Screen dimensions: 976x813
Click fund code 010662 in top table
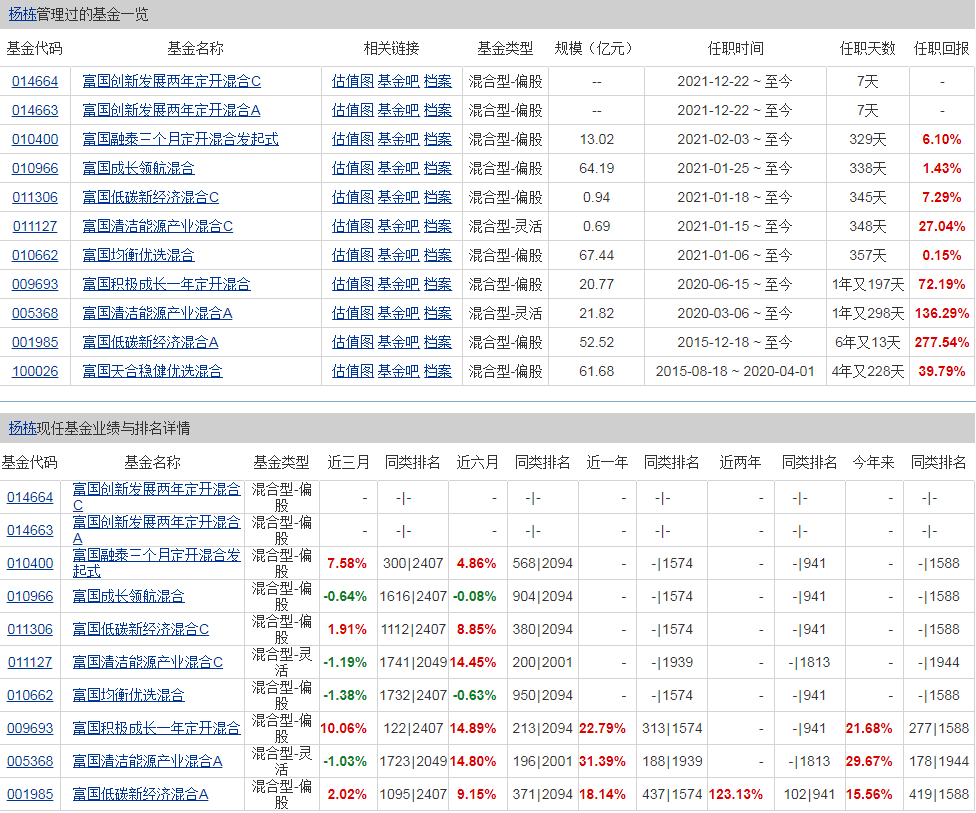coord(35,255)
